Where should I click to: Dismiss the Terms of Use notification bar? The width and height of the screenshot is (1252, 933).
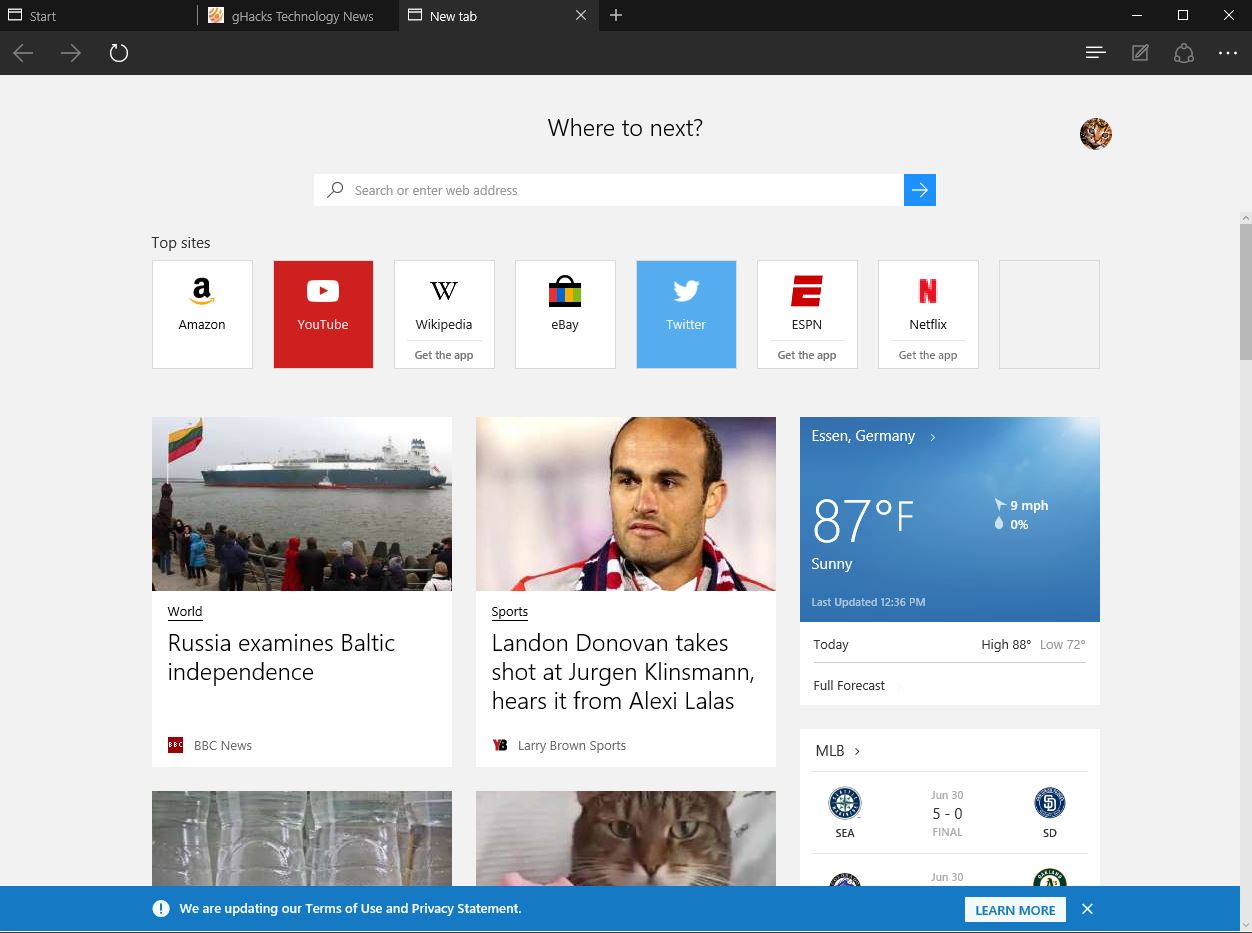(1087, 909)
